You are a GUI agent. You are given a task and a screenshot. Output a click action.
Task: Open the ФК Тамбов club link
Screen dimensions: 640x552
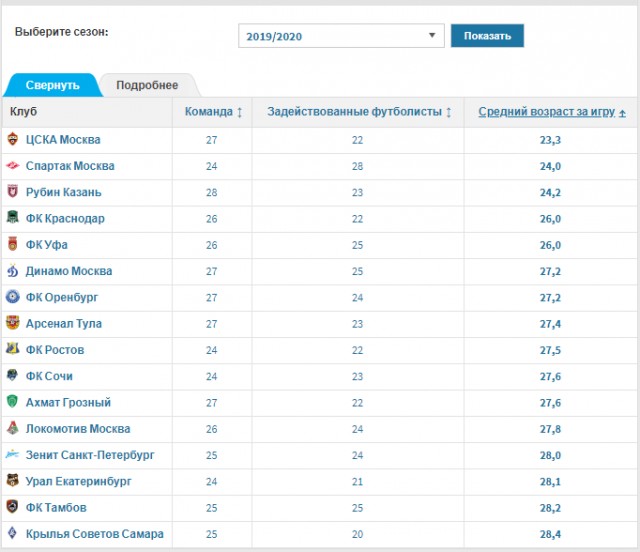pyautogui.click(x=56, y=507)
